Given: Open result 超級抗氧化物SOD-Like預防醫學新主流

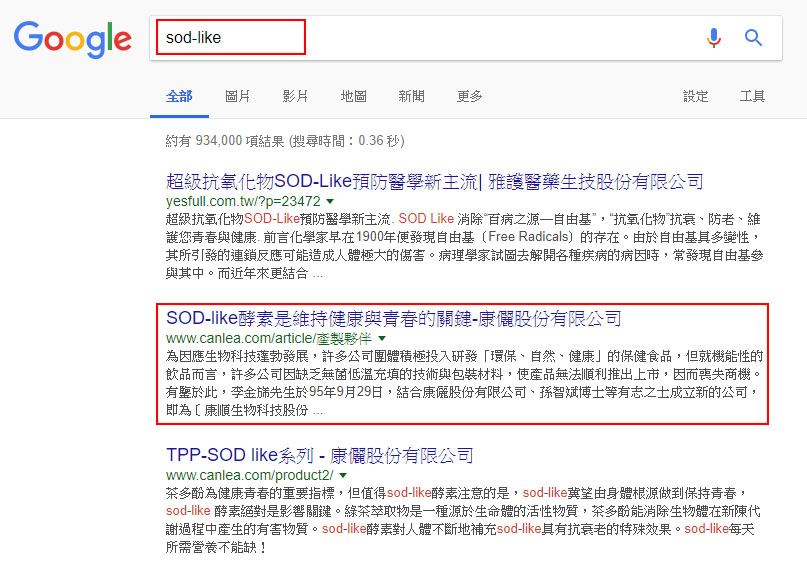Looking at the screenshot, I should [x=434, y=182].
